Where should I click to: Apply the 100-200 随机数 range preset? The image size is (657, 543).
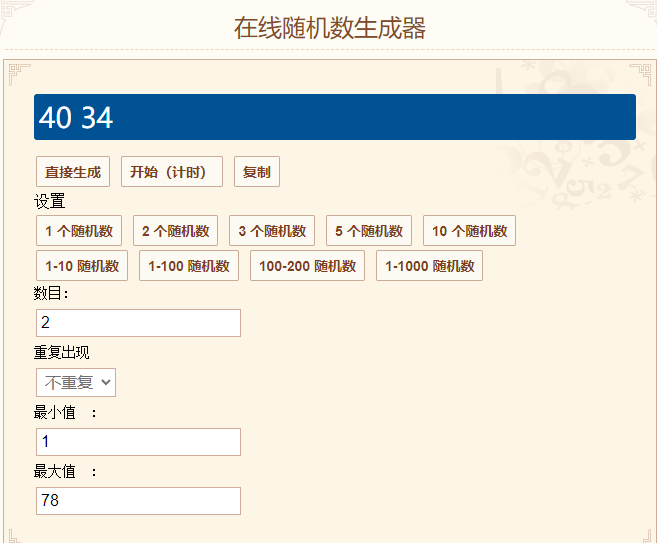[x=308, y=266]
